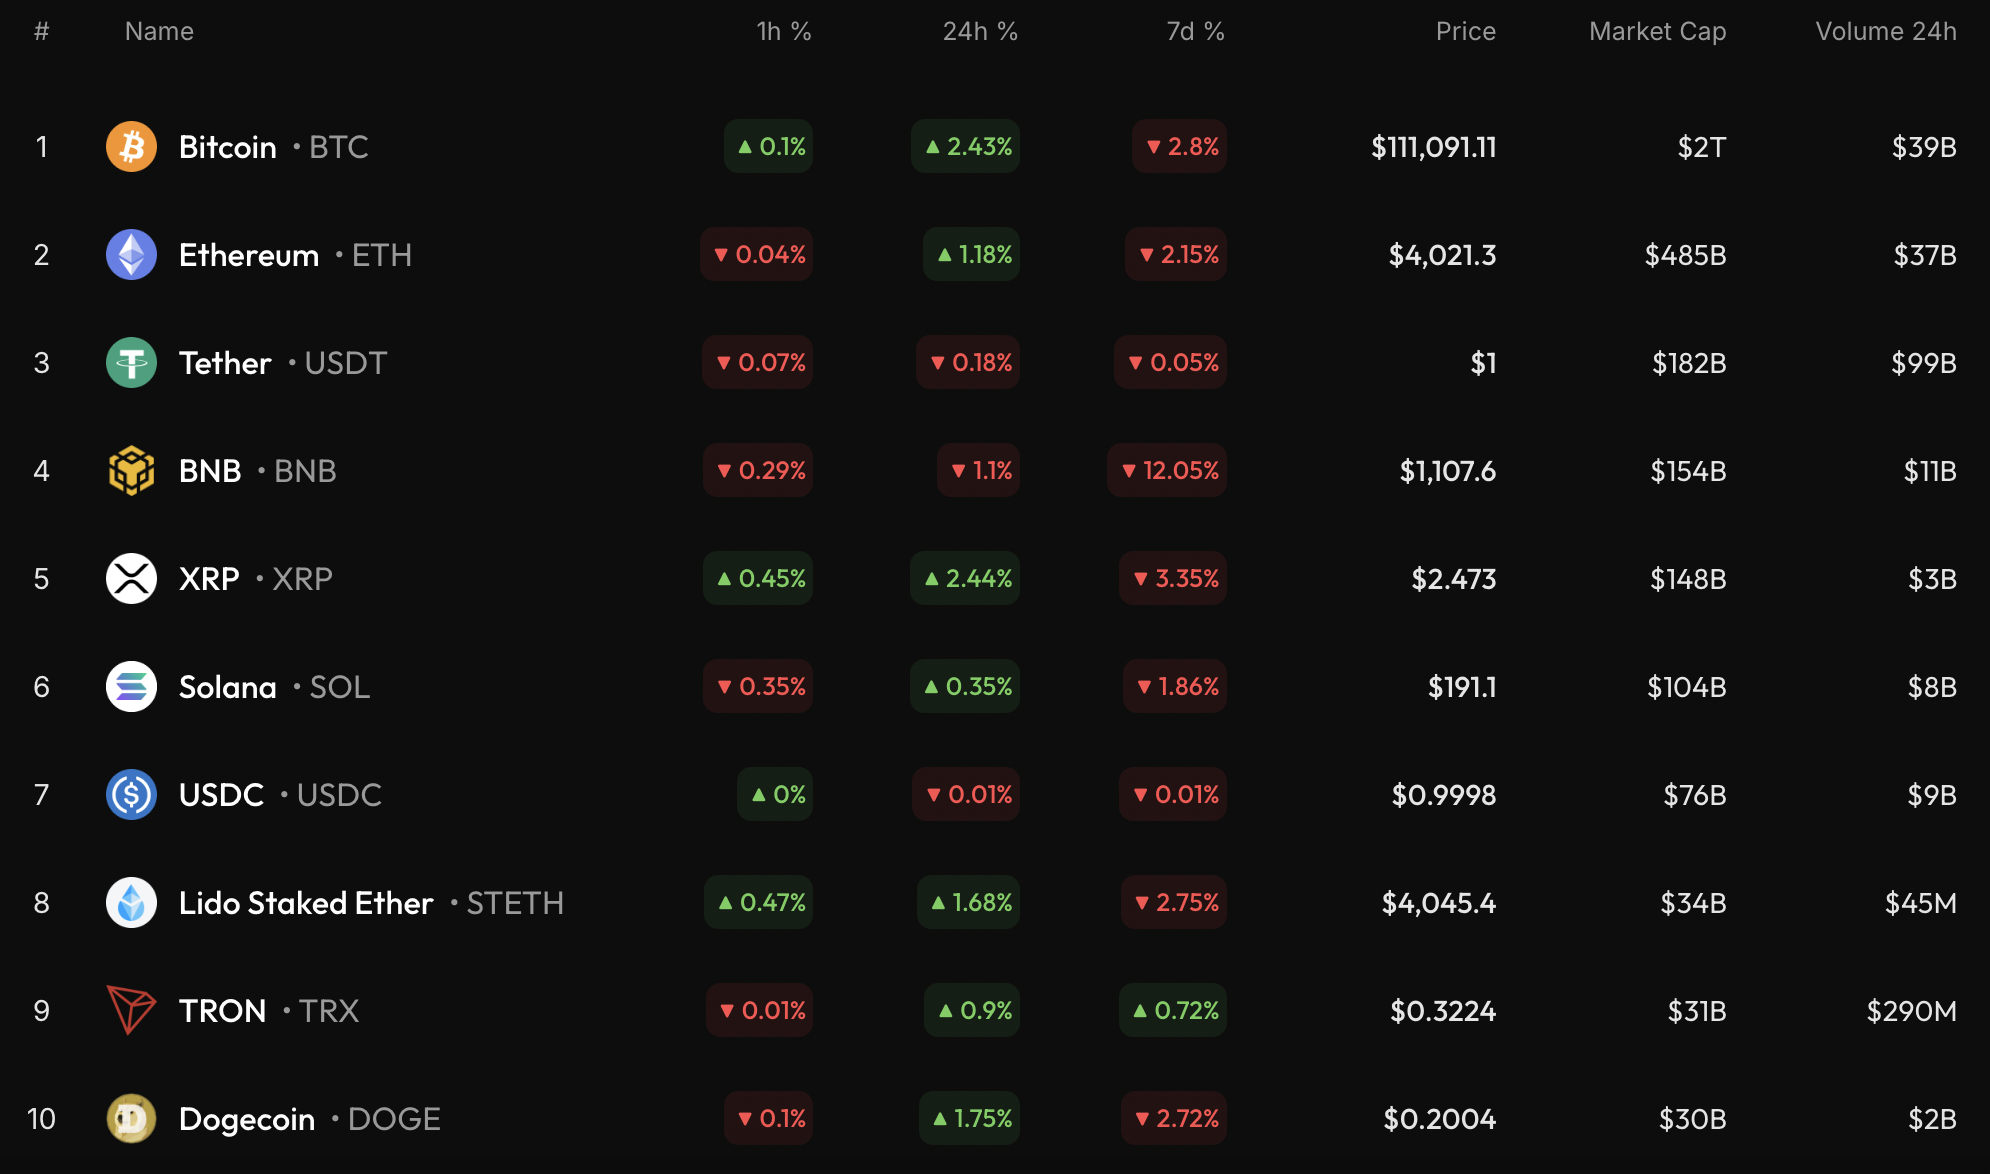Click BNB's 12.05% weekly change badge

click(1167, 471)
